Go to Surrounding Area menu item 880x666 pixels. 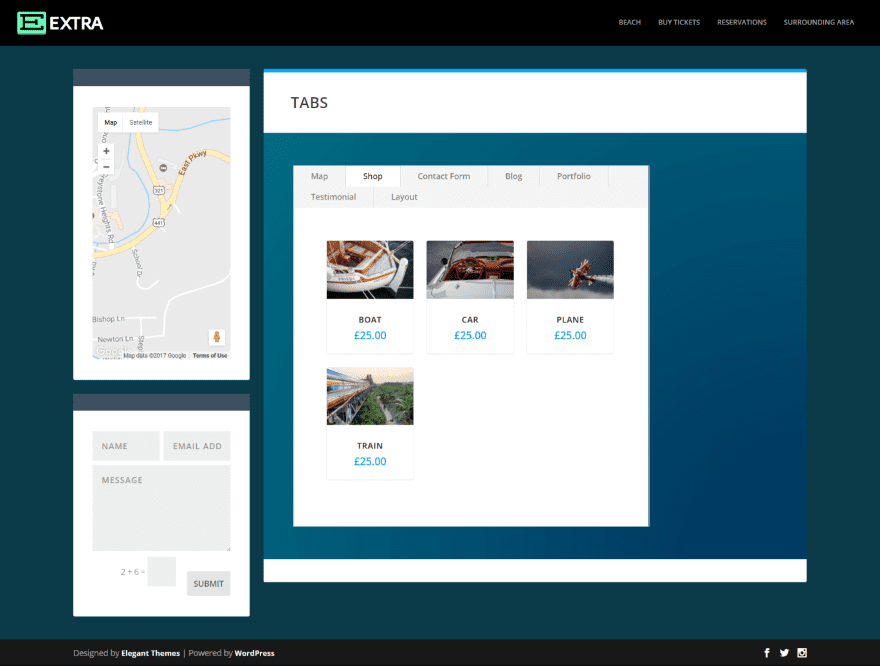[x=818, y=22]
